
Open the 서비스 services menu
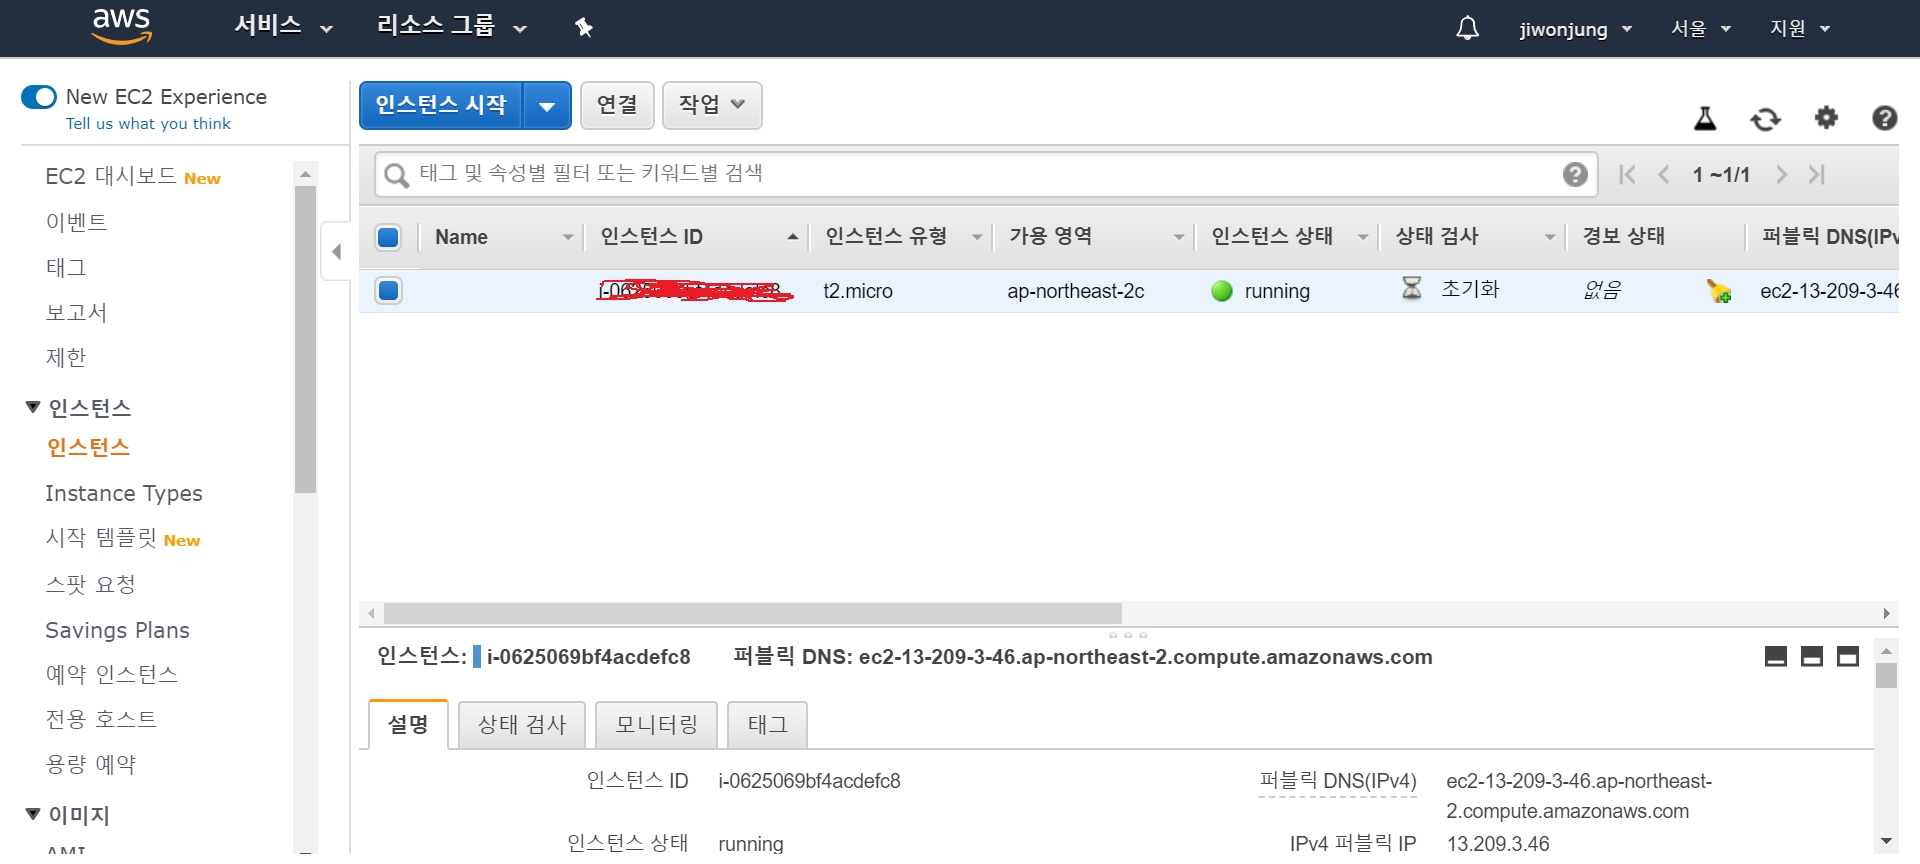point(283,26)
